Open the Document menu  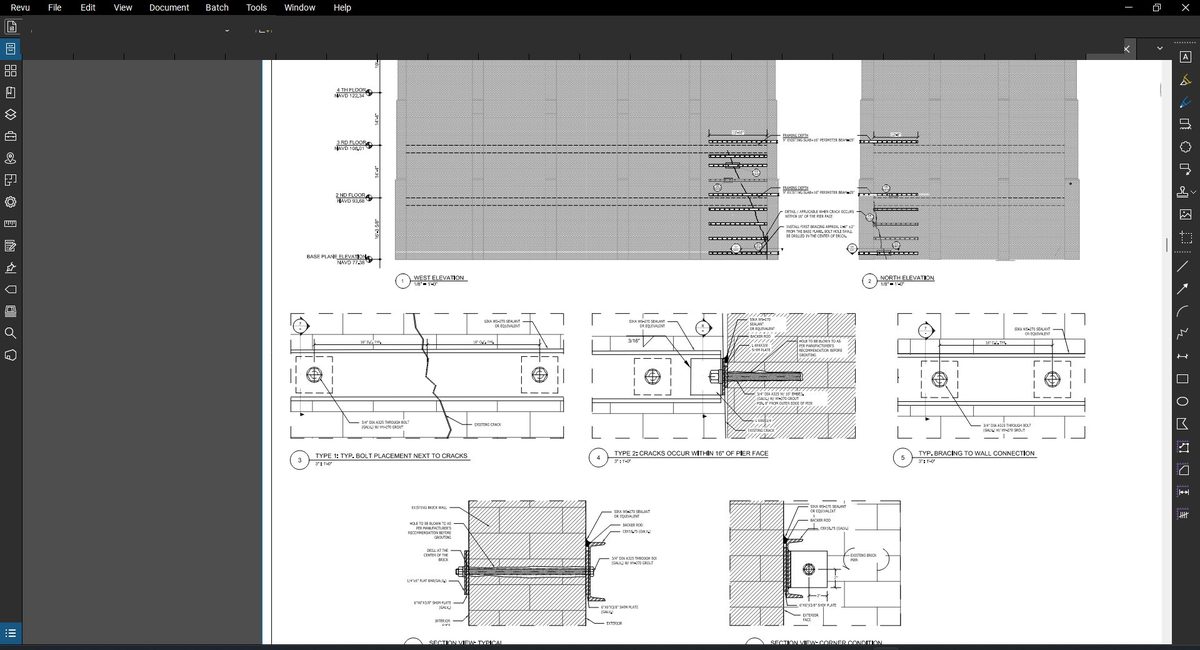(x=169, y=7)
